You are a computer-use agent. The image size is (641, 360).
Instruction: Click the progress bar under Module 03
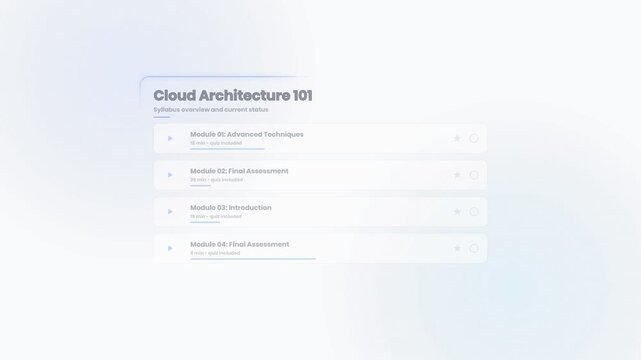[205, 222]
